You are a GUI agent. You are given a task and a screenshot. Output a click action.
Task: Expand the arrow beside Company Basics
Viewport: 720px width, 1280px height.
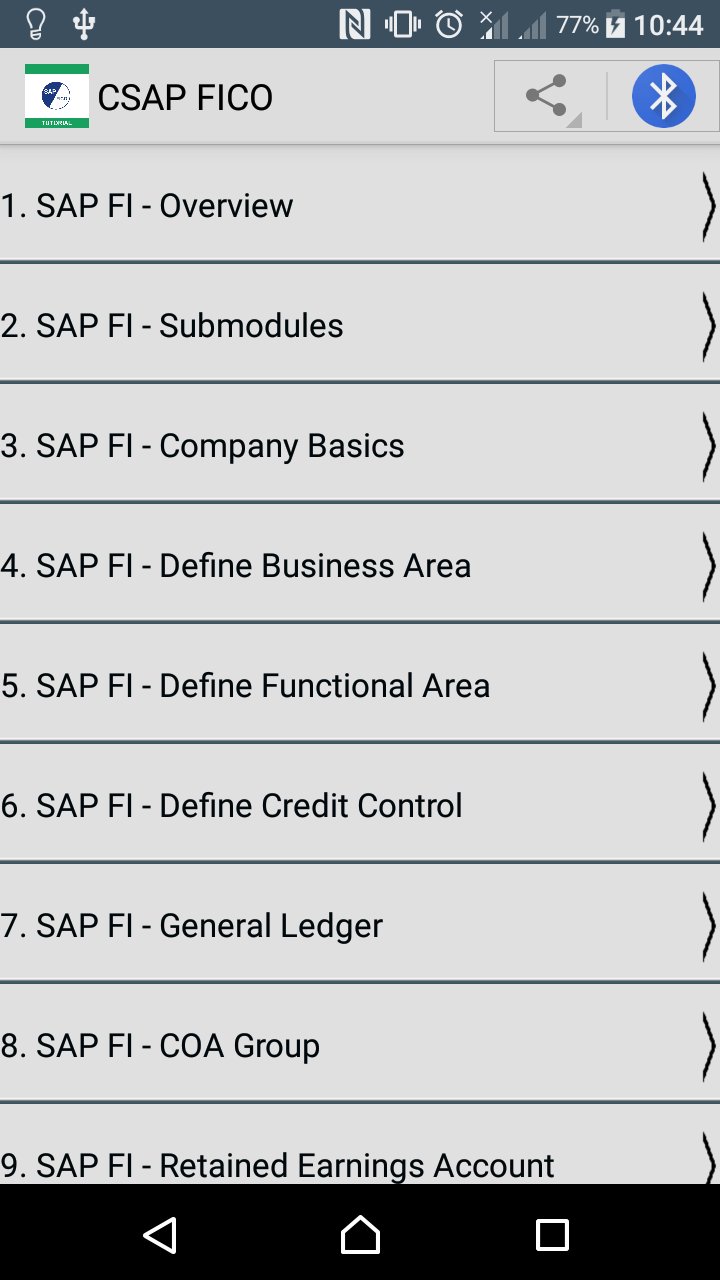(708, 446)
